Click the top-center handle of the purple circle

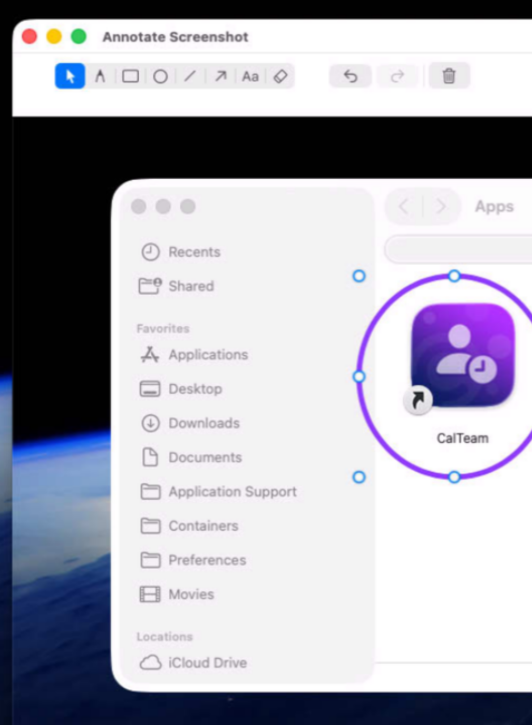[x=454, y=276]
